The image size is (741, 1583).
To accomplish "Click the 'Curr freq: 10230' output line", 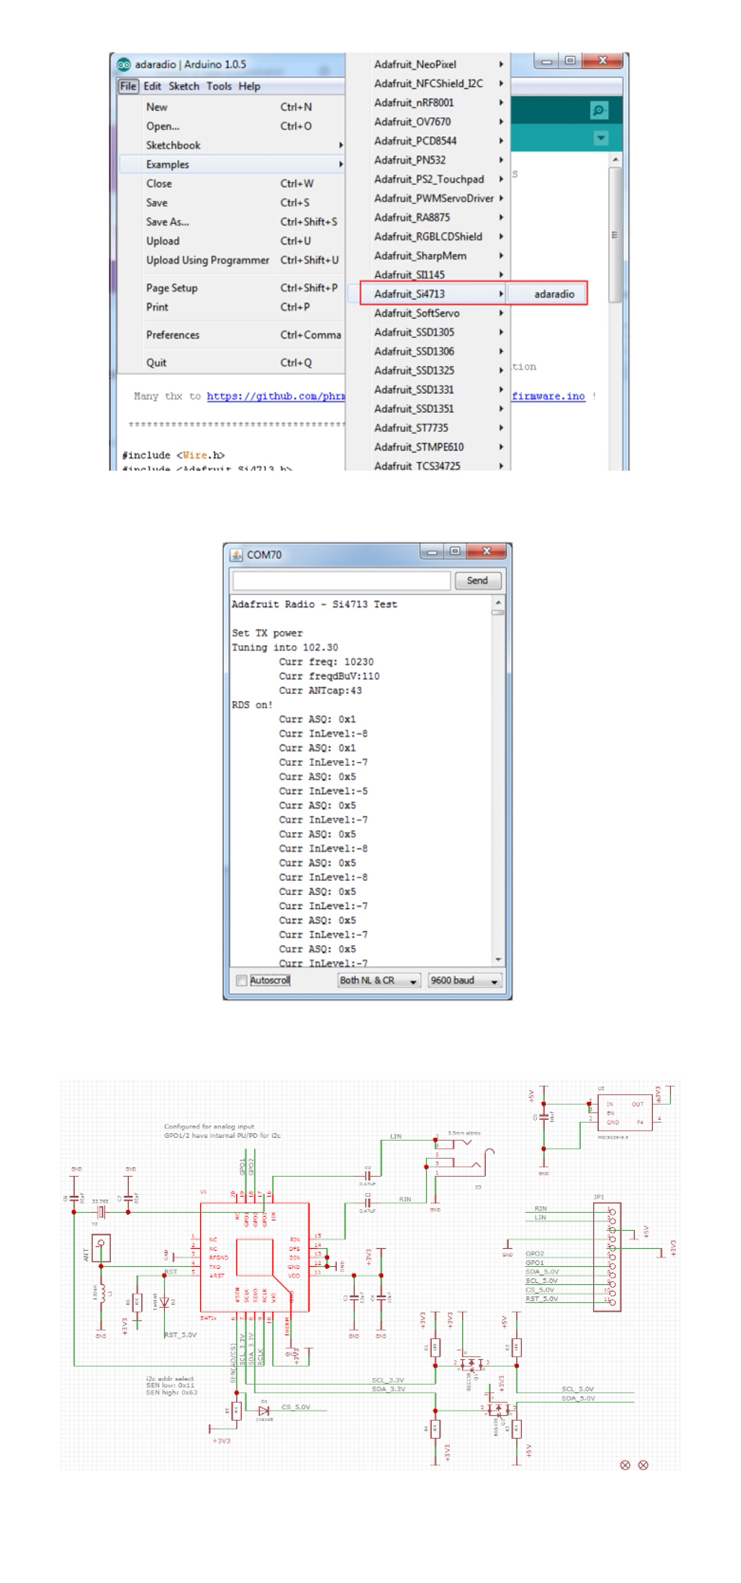I will (326, 662).
